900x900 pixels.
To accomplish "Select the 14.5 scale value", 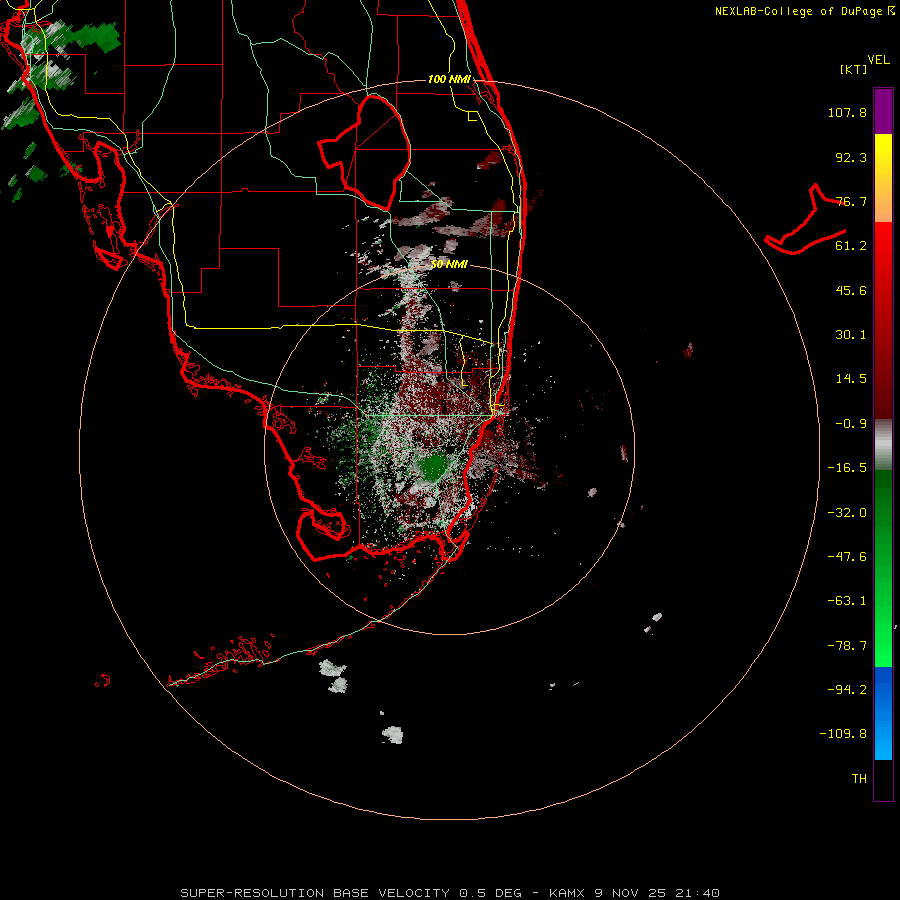I will click(x=851, y=379).
